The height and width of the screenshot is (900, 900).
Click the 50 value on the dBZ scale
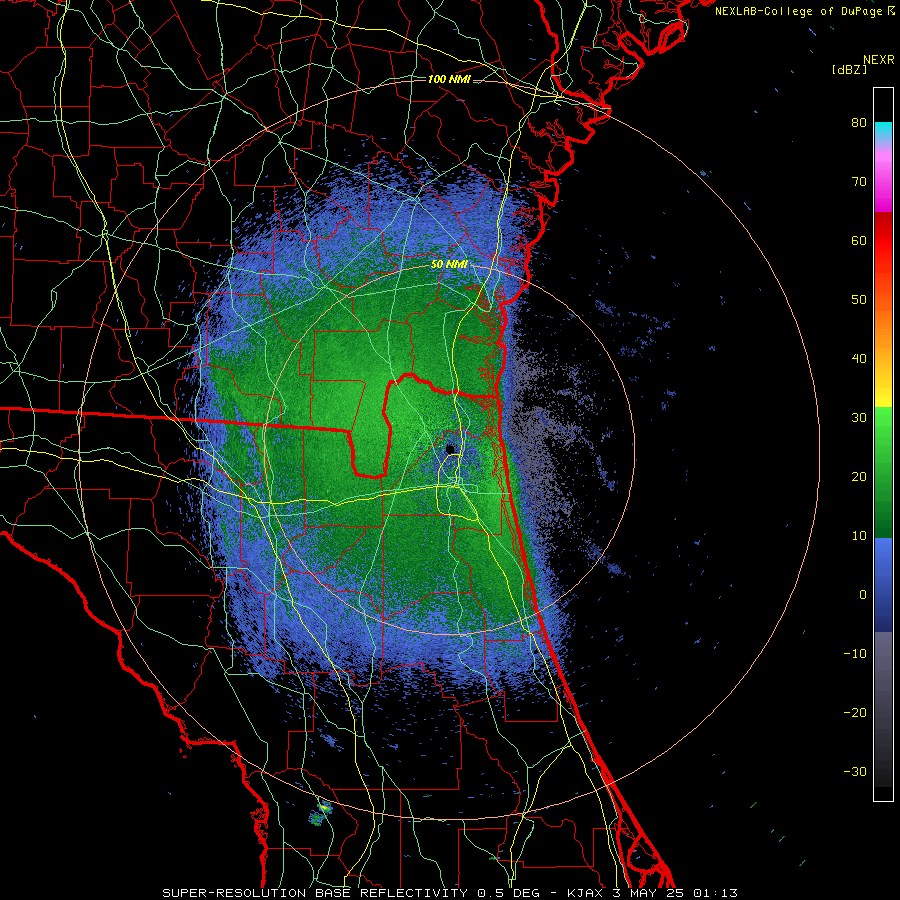coord(859,300)
